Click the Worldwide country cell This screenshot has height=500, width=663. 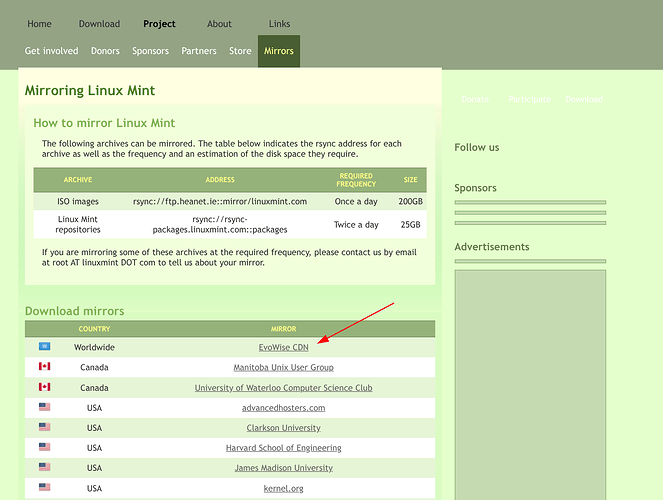click(x=94, y=347)
